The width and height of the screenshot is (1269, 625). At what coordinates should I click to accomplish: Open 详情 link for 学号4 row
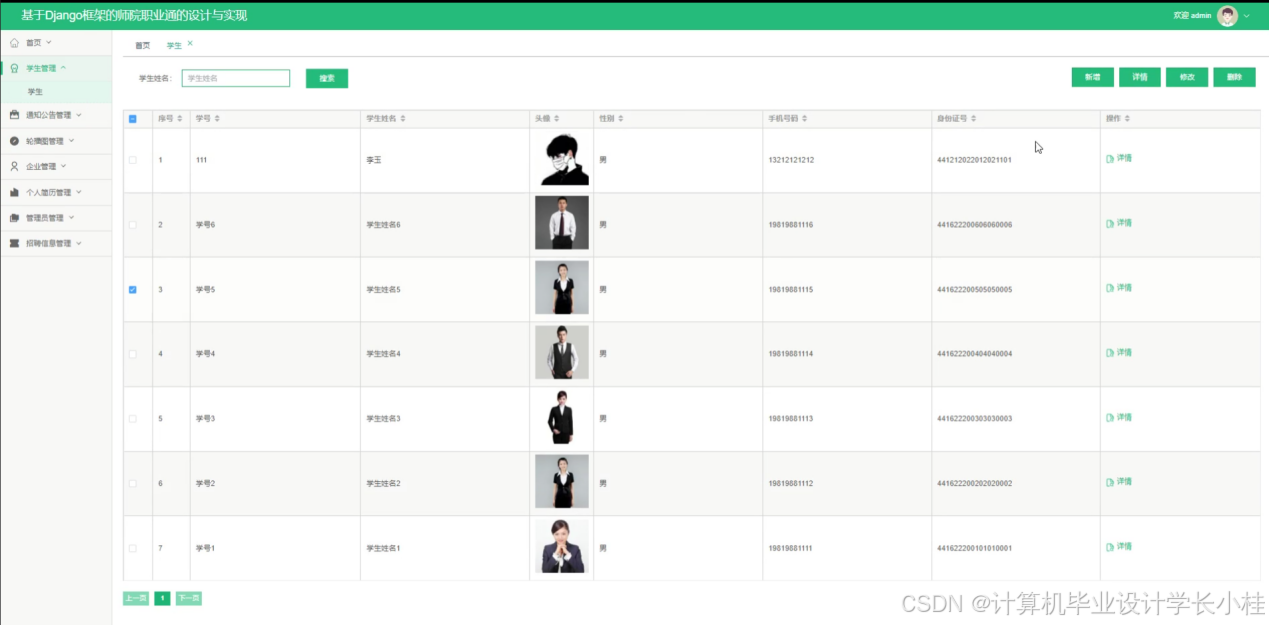point(1119,353)
